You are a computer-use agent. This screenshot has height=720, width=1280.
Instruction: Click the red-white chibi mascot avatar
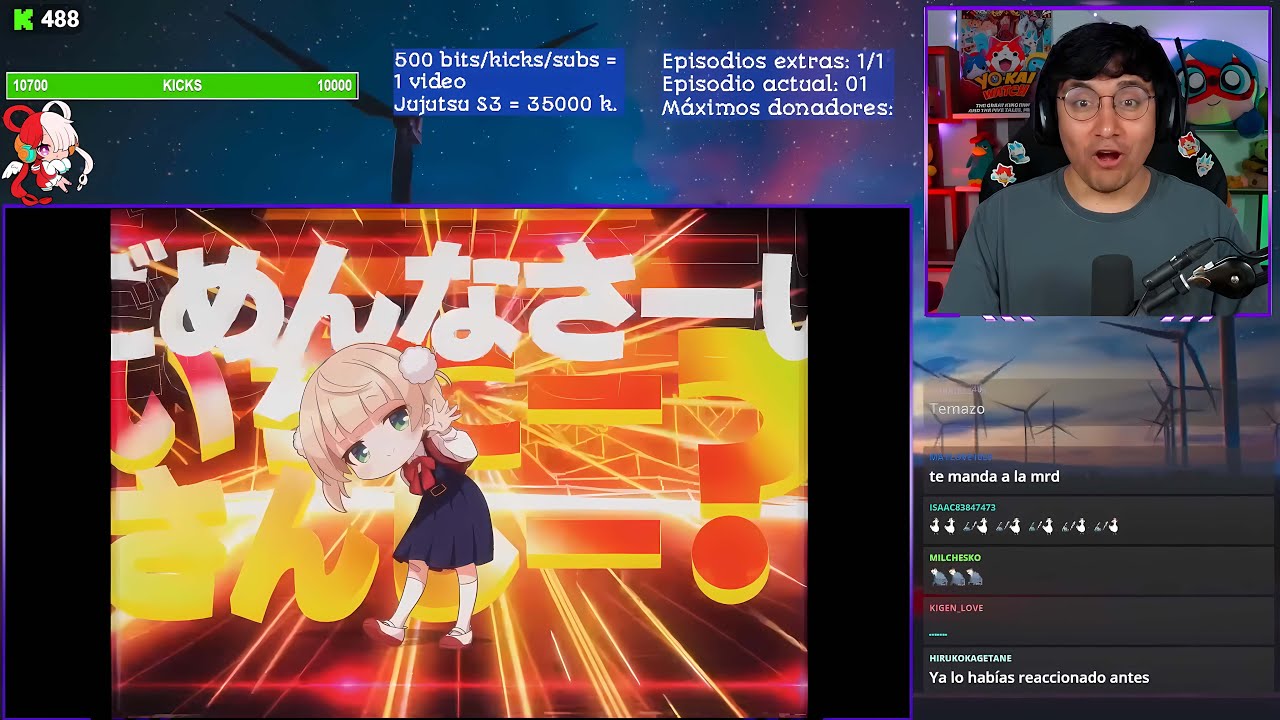(46, 152)
